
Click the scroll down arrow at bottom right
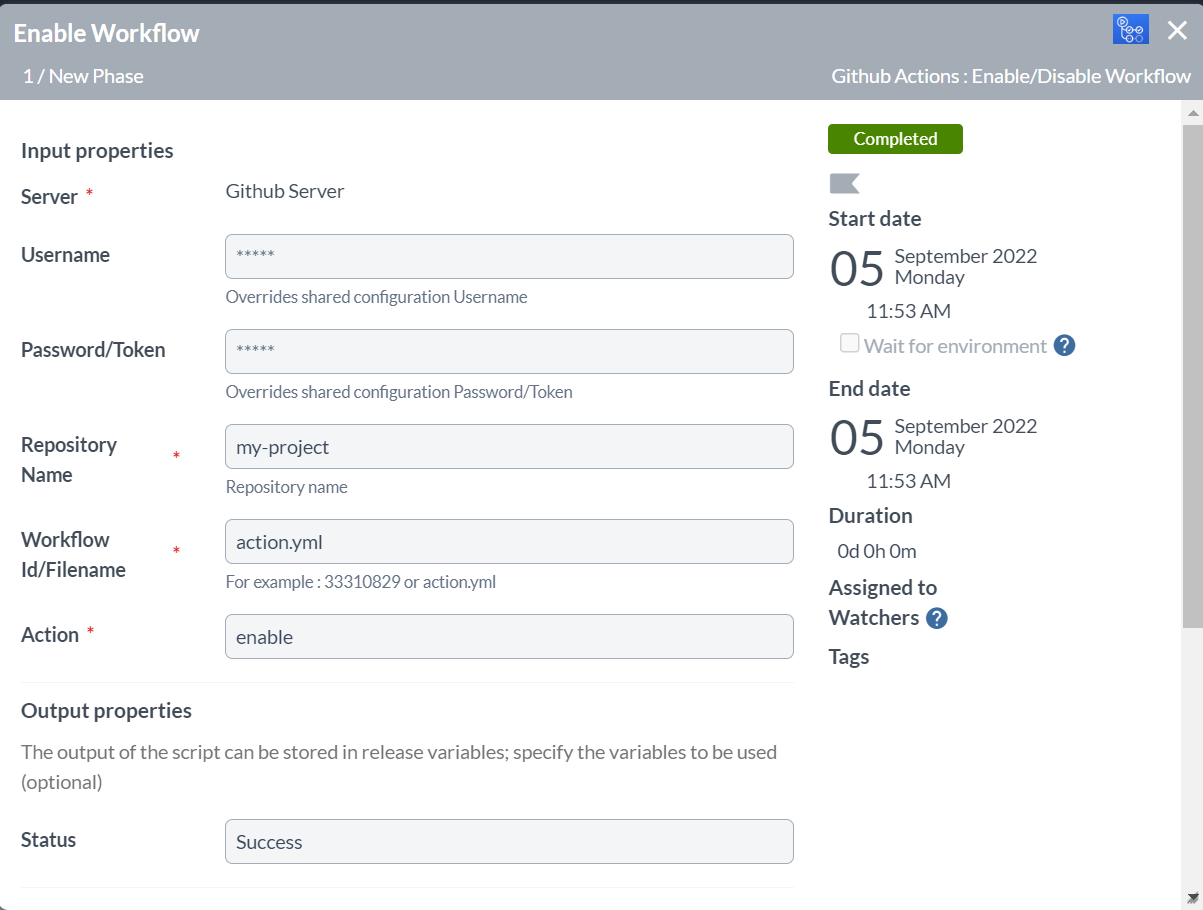(x=1192, y=897)
